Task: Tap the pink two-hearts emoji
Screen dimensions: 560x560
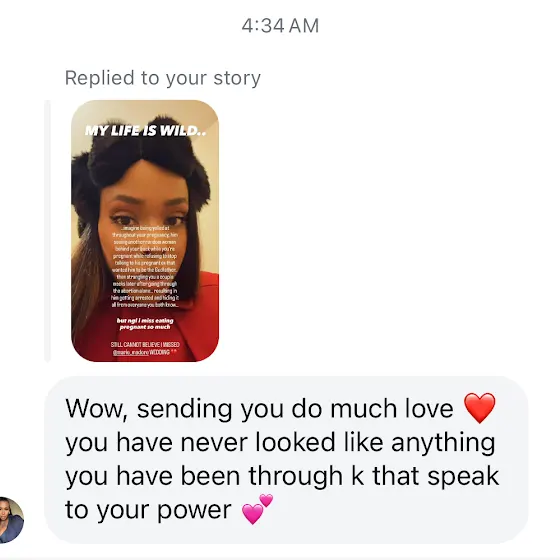Action: (257, 509)
